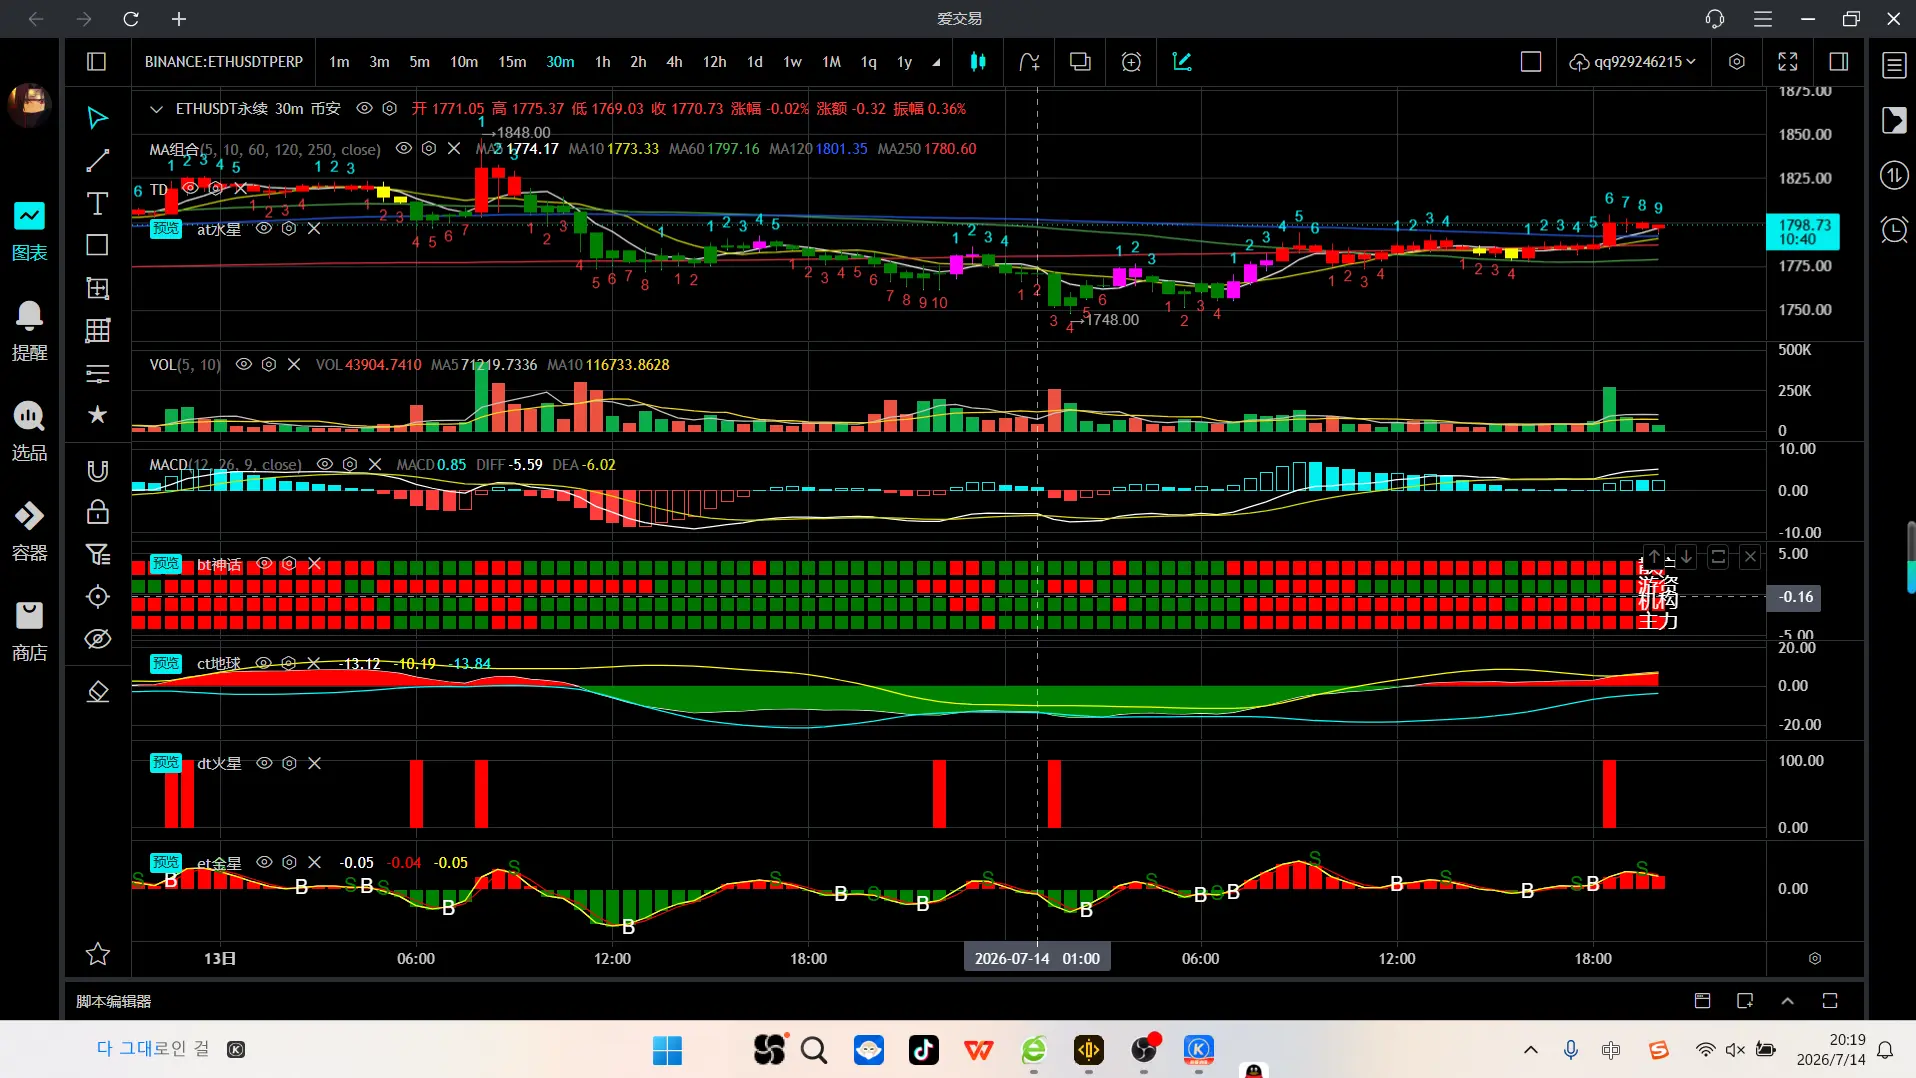The image size is (1916, 1078).
Task: Switch to the 1h timeframe
Action: (602, 62)
